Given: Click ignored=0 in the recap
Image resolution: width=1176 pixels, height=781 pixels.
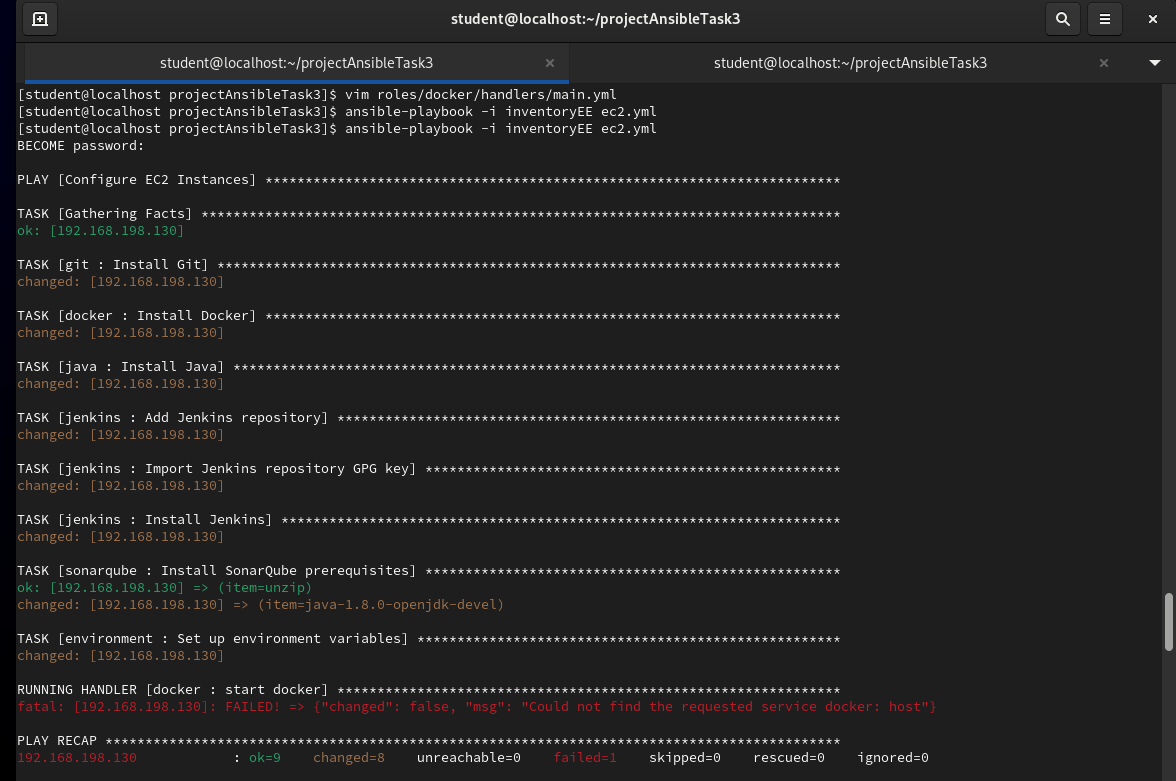Looking at the screenshot, I should 892,758.
